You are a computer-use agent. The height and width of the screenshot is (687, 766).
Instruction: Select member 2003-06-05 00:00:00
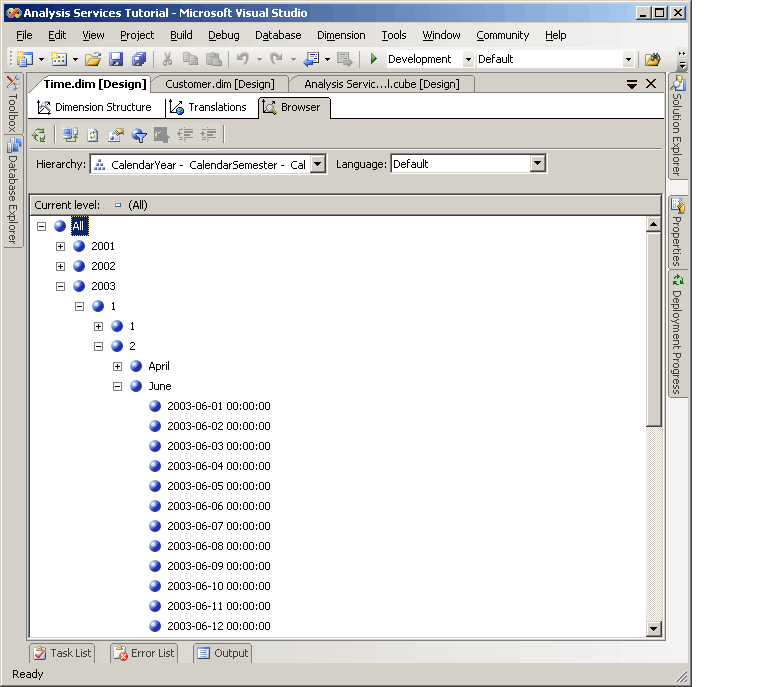(219, 486)
